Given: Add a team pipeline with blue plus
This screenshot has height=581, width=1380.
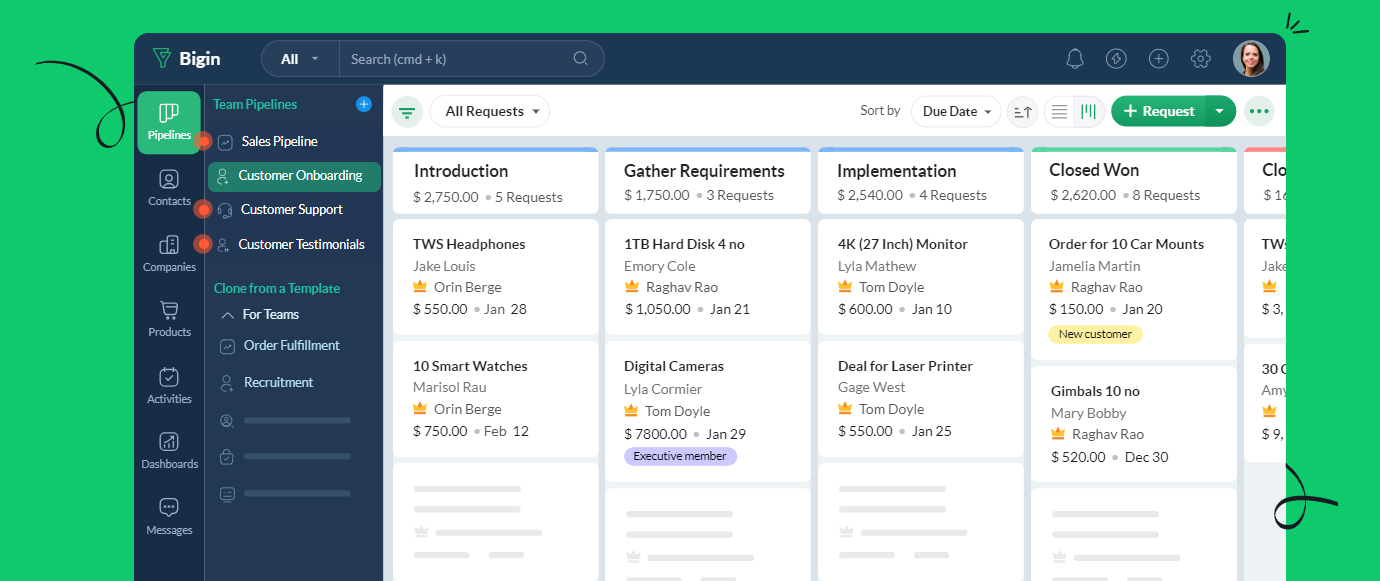Looking at the screenshot, I should [363, 104].
